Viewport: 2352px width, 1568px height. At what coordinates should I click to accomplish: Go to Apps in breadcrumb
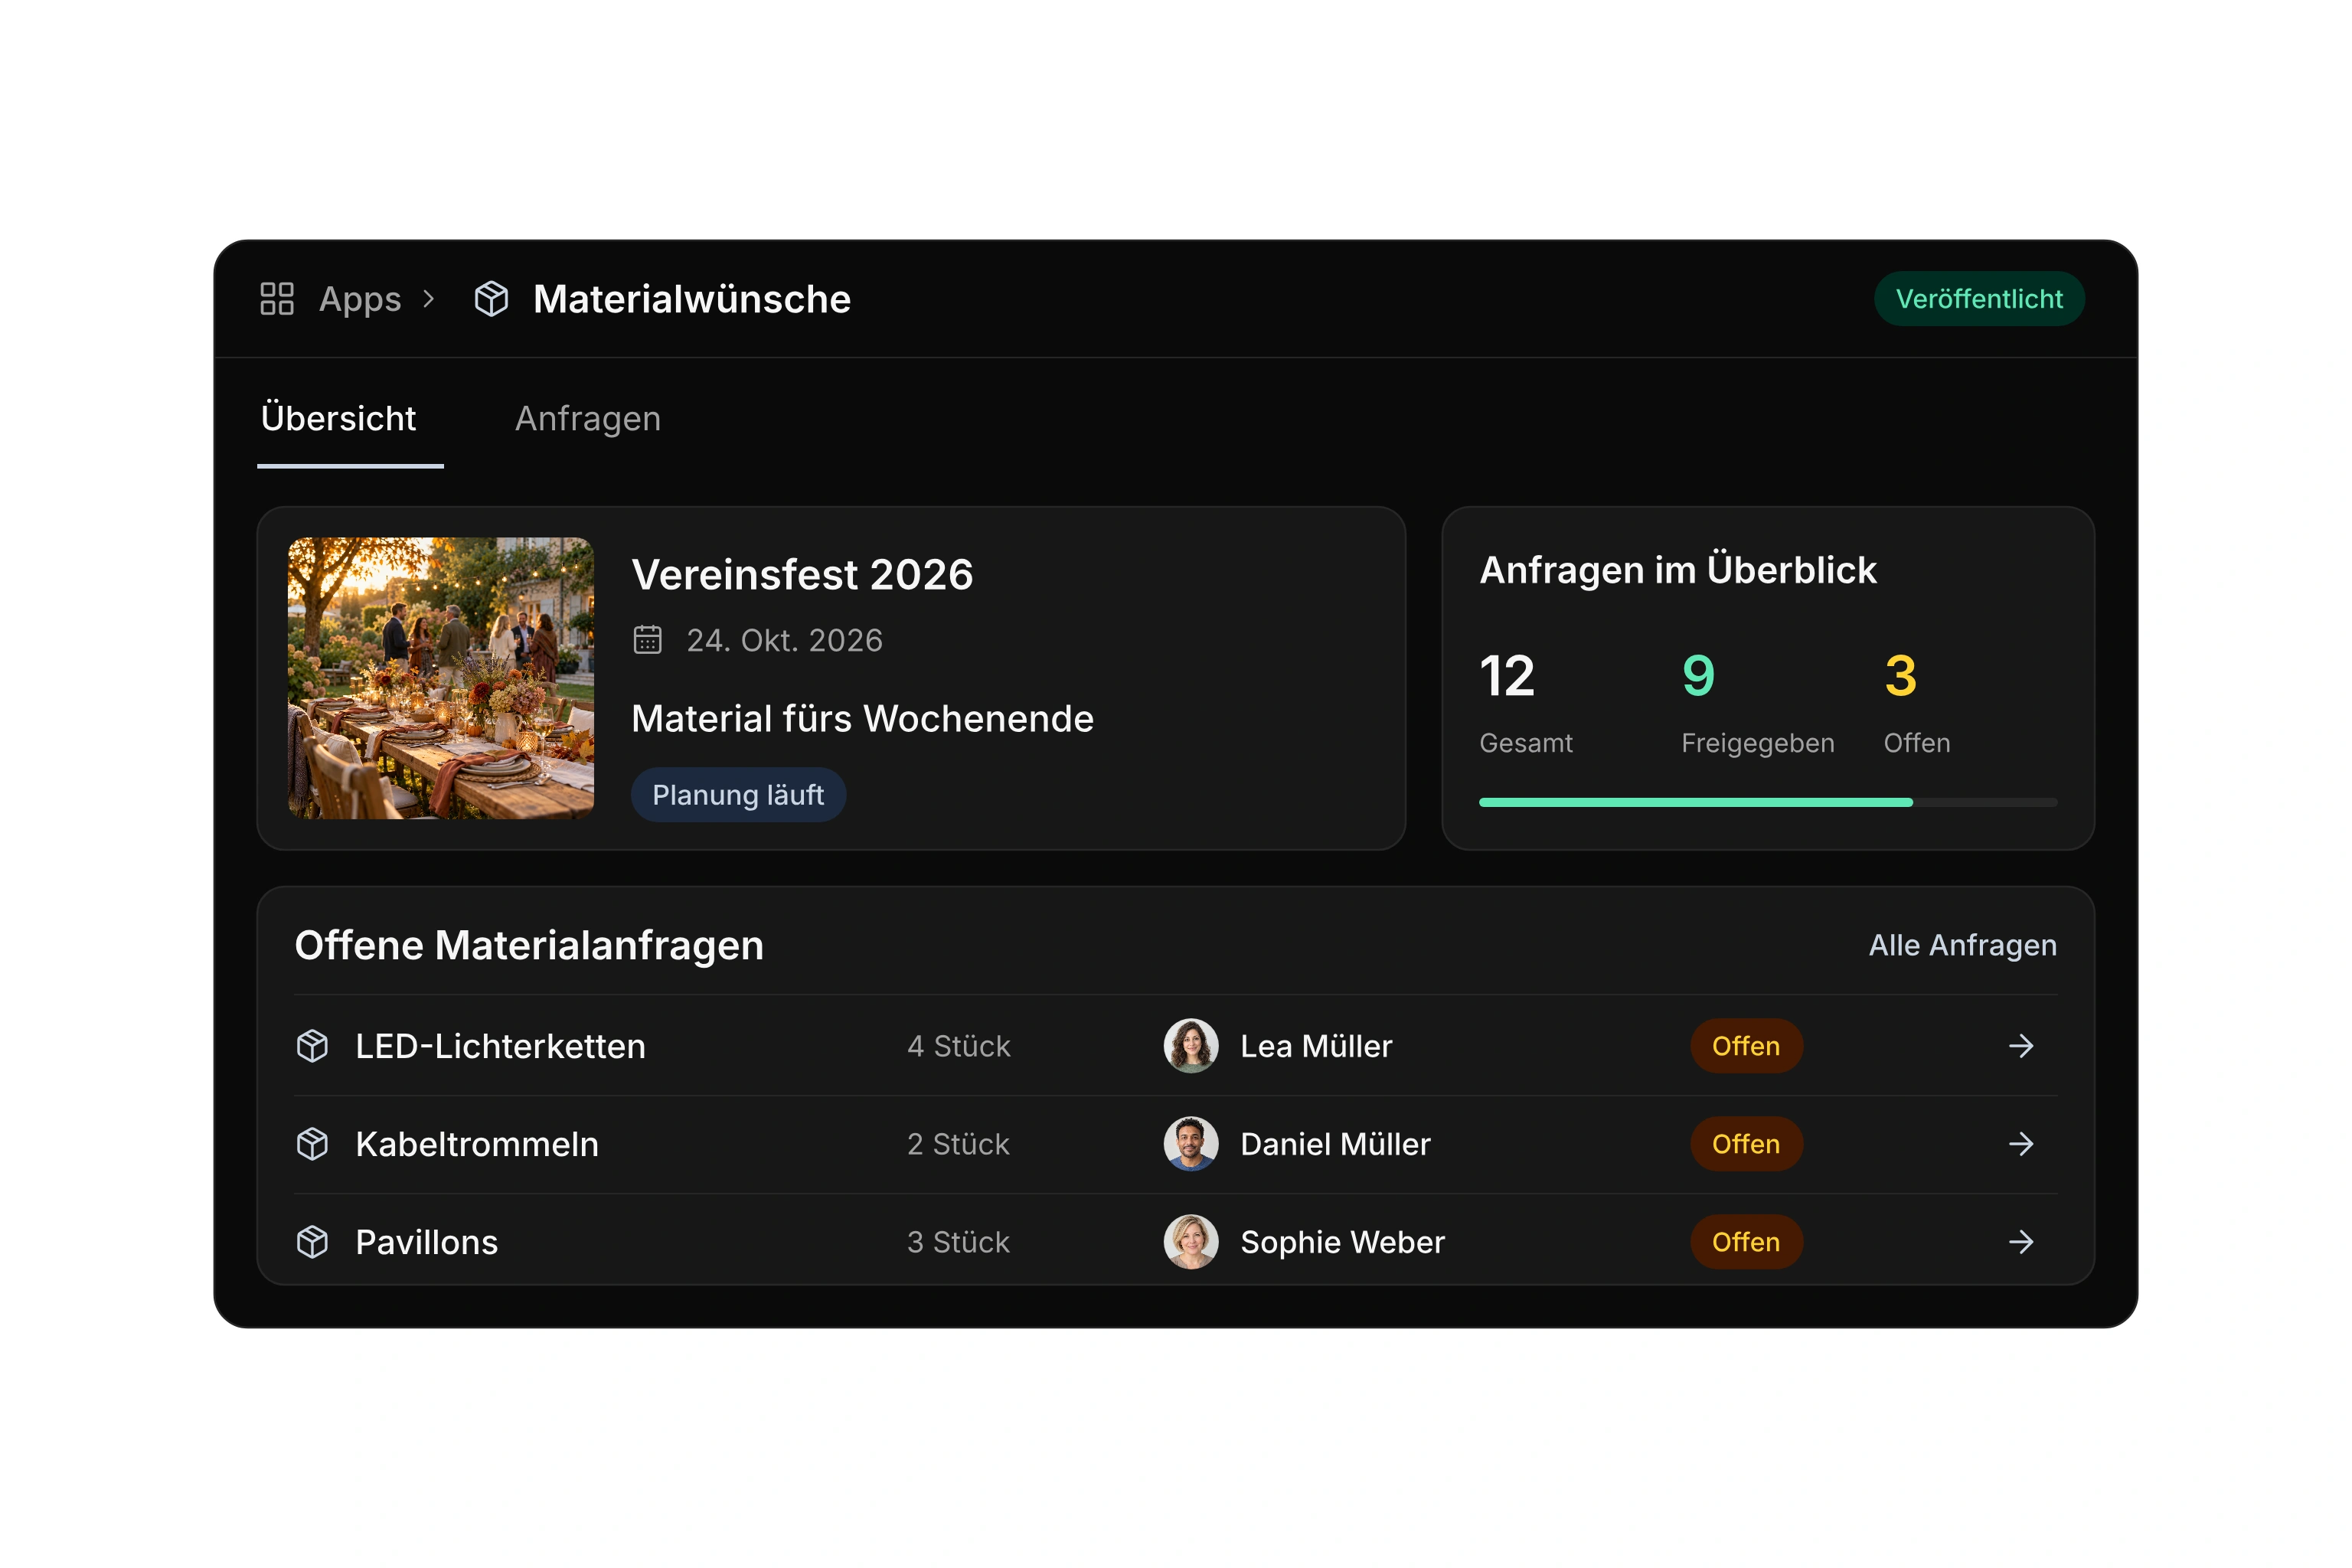360,299
